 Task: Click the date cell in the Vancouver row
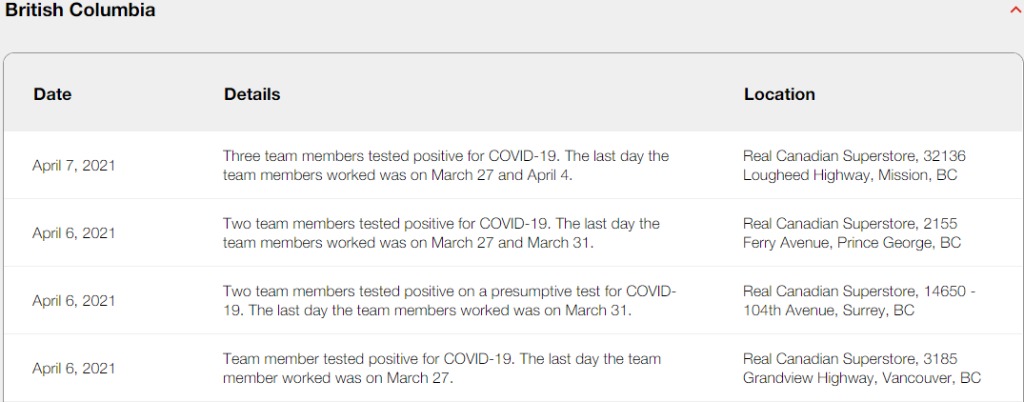pos(74,369)
